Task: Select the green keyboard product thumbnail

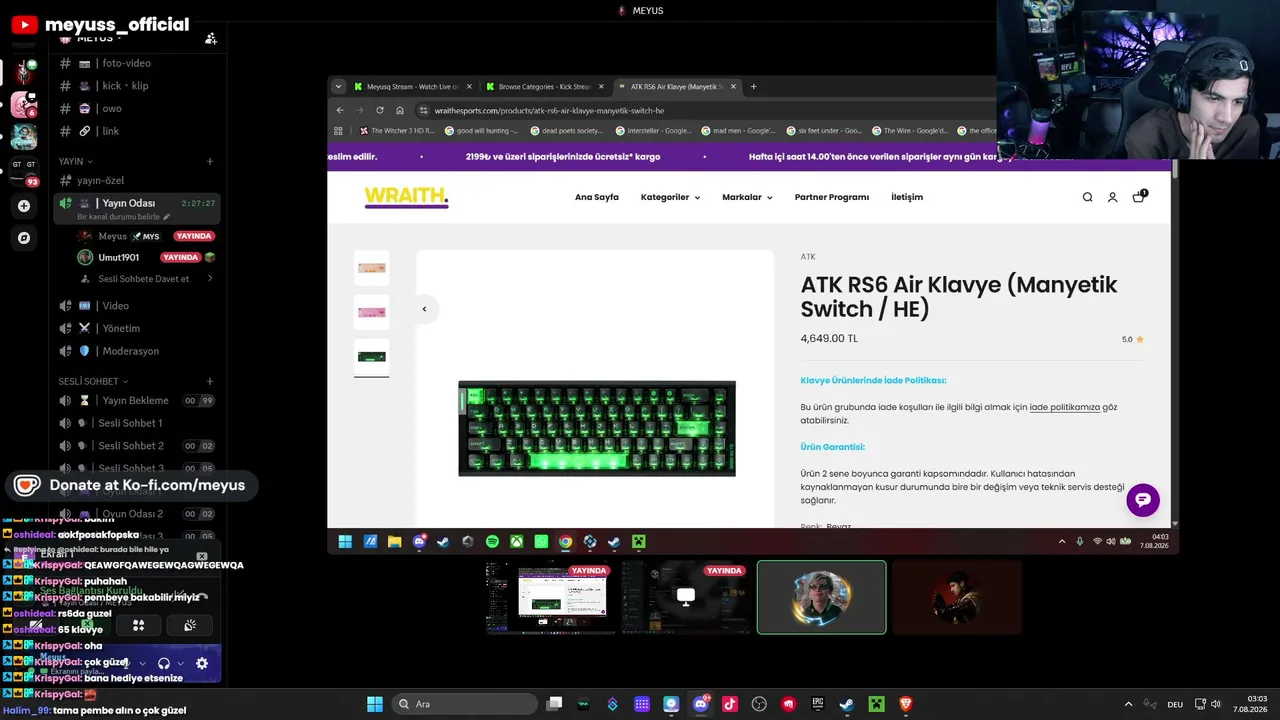Action: (x=371, y=357)
